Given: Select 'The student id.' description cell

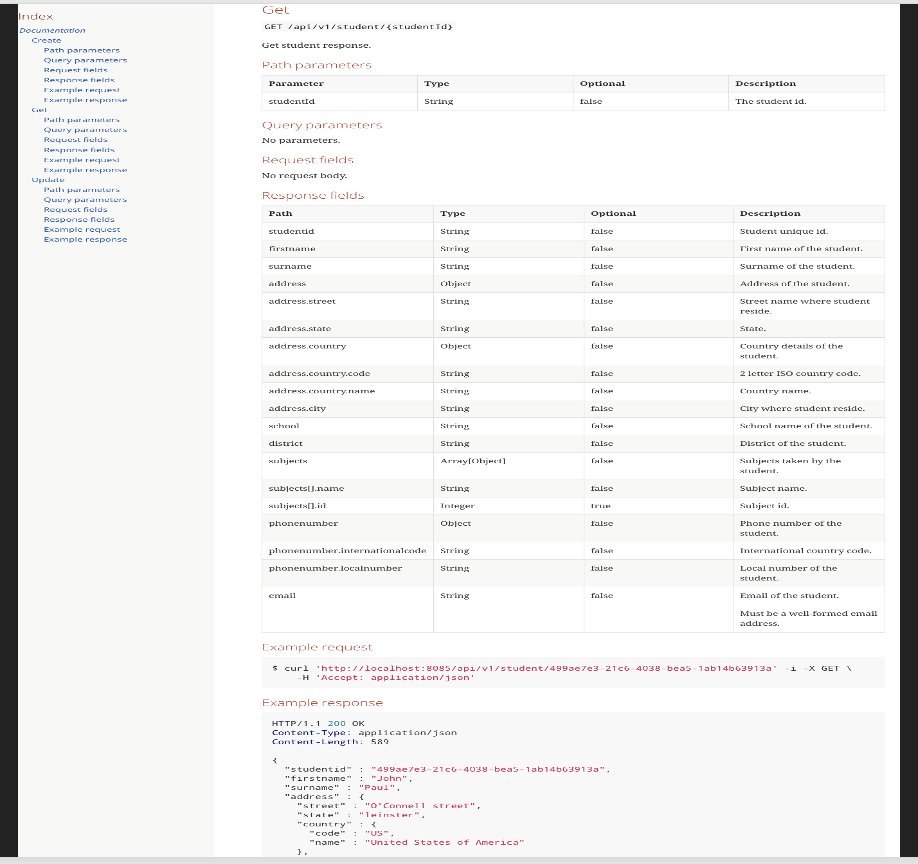Looking at the screenshot, I should (x=770, y=101).
